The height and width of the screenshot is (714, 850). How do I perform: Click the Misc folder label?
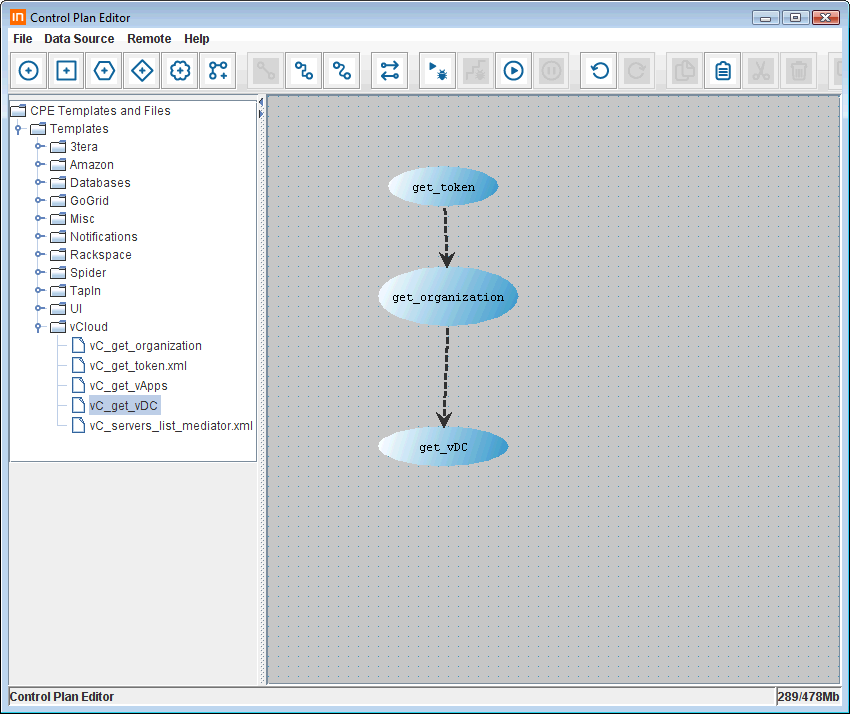click(82, 218)
